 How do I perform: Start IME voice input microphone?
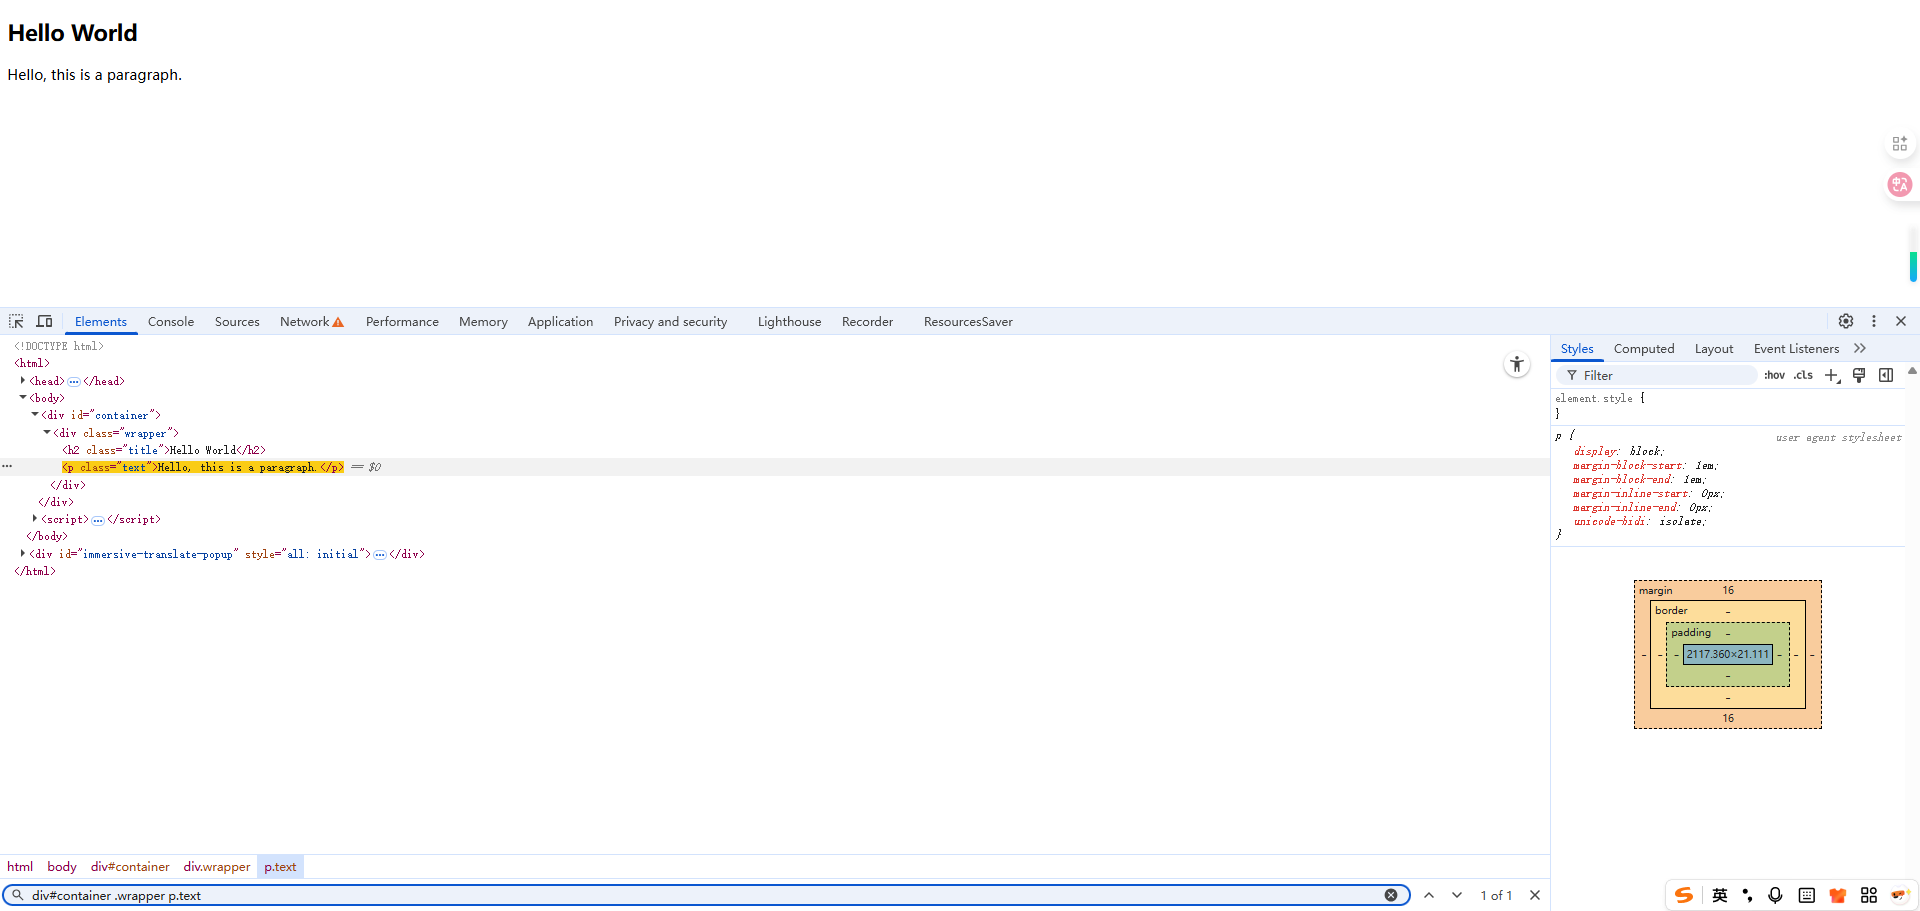[1775, 895]
